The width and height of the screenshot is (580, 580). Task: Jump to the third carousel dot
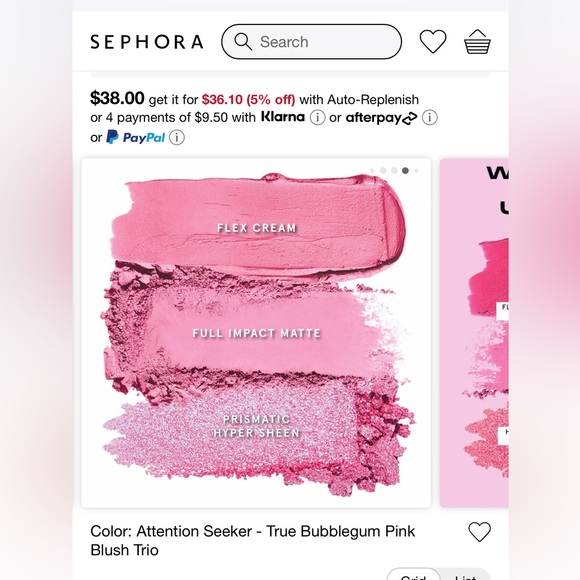[394, 171]
